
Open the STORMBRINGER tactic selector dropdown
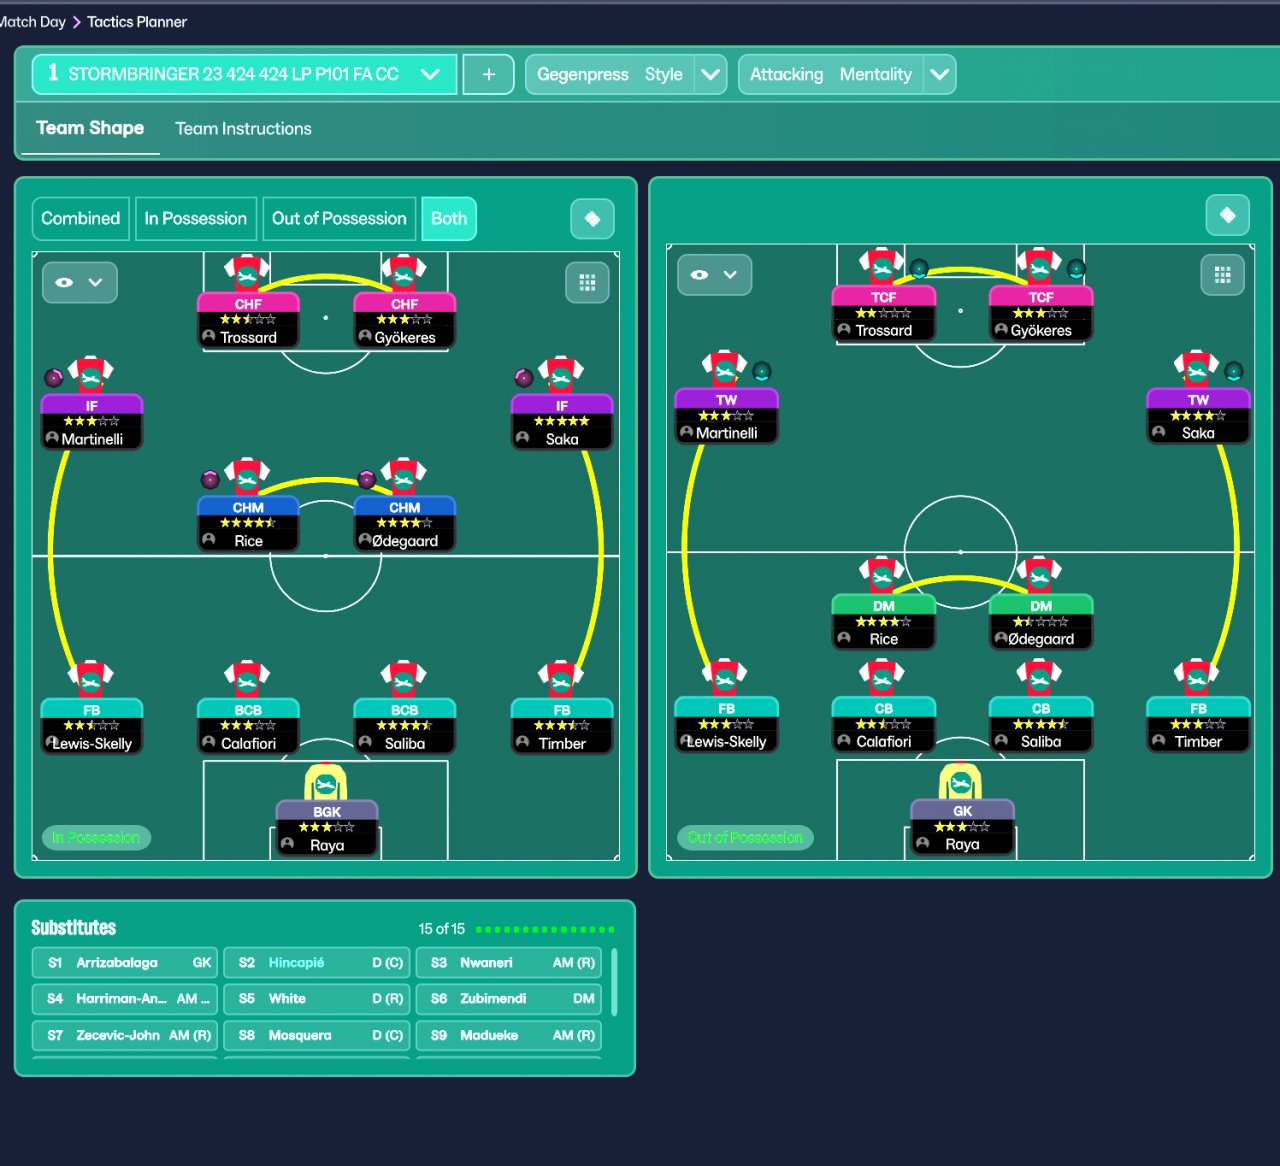tap(245, 74)
